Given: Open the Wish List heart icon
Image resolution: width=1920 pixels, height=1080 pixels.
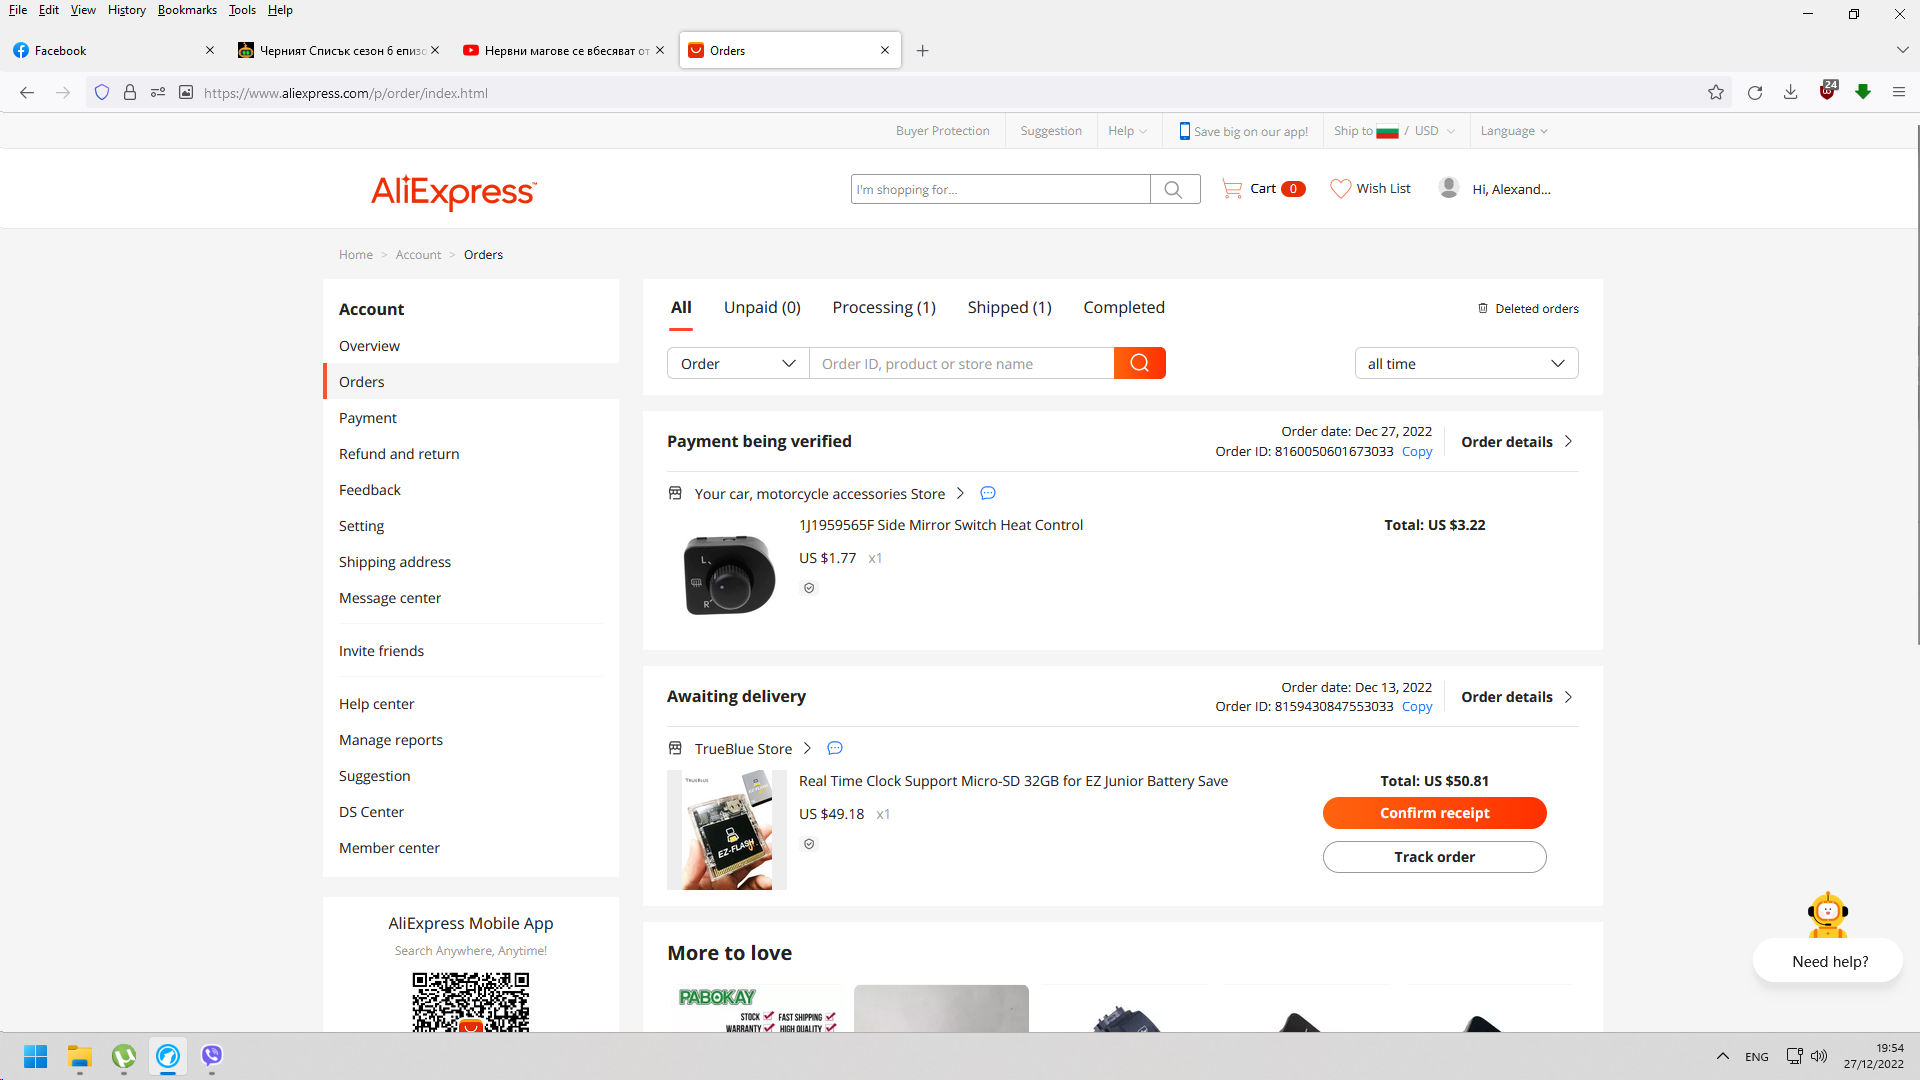Looking at the screenshot, I should [x=1340, y=189].
